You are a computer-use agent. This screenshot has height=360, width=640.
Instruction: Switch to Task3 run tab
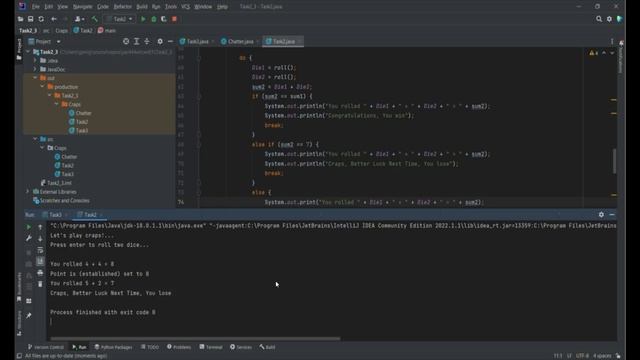55,215
